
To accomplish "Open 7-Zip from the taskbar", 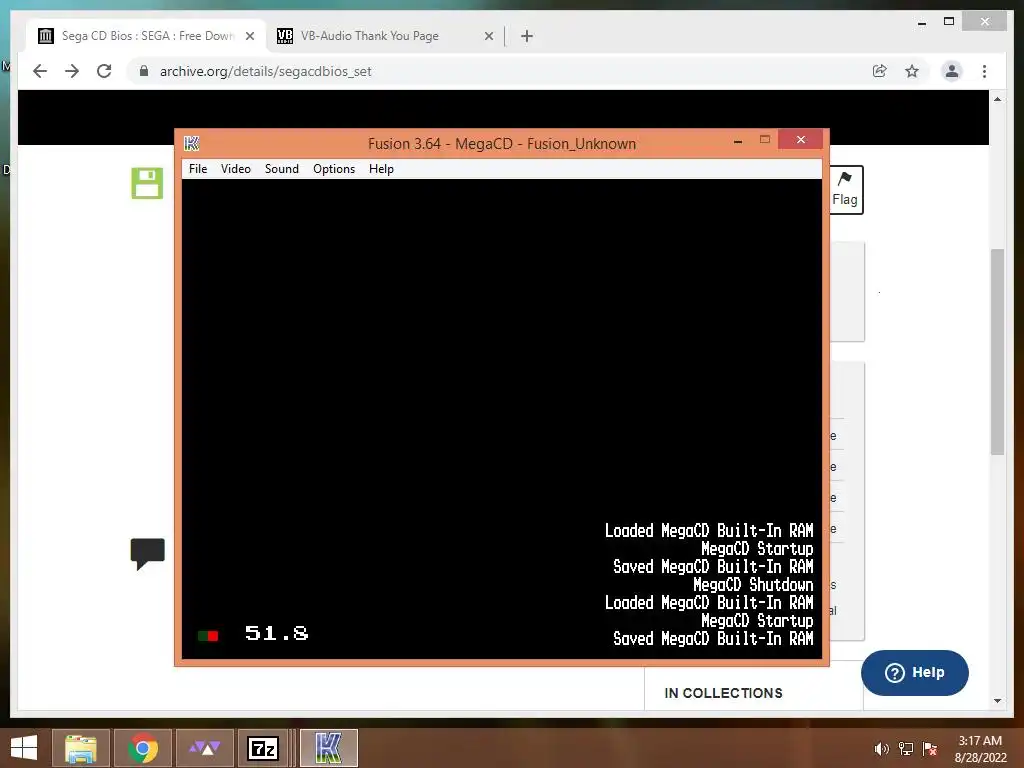I will [x=263, y=748].
